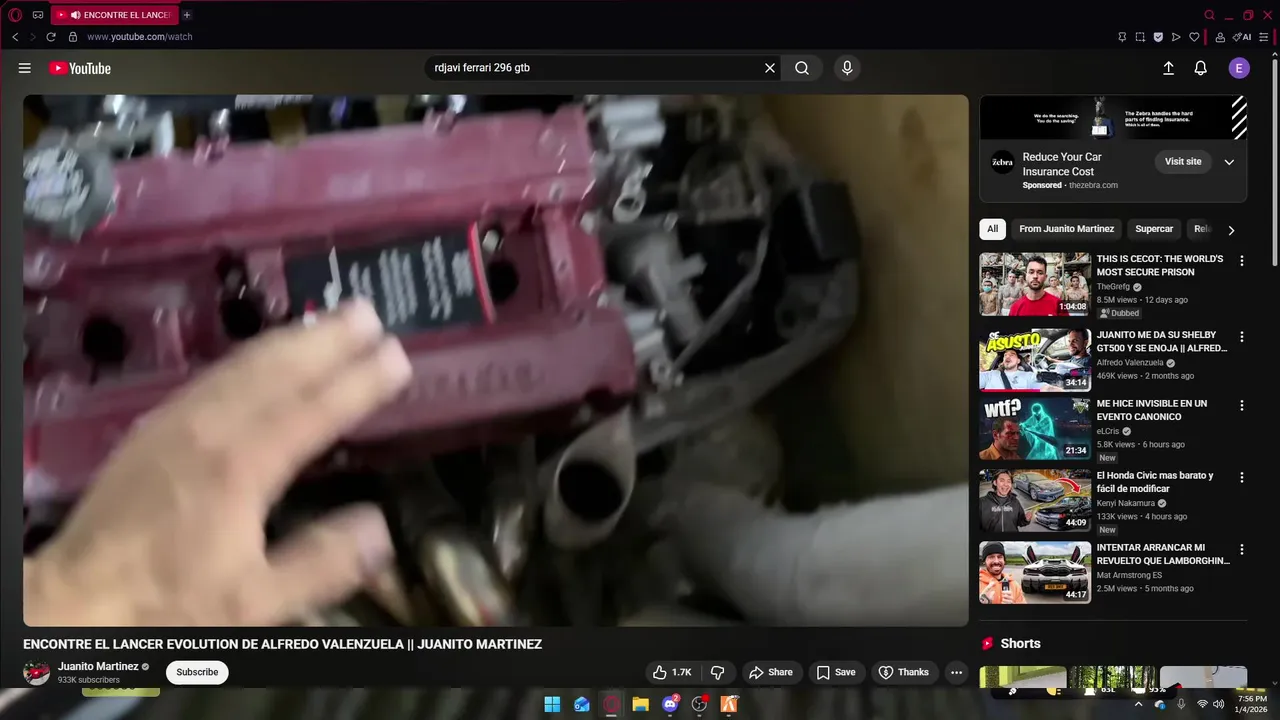Submit search with the magnifier button
Screen dimensions: 1280x720
coord(802,68)
